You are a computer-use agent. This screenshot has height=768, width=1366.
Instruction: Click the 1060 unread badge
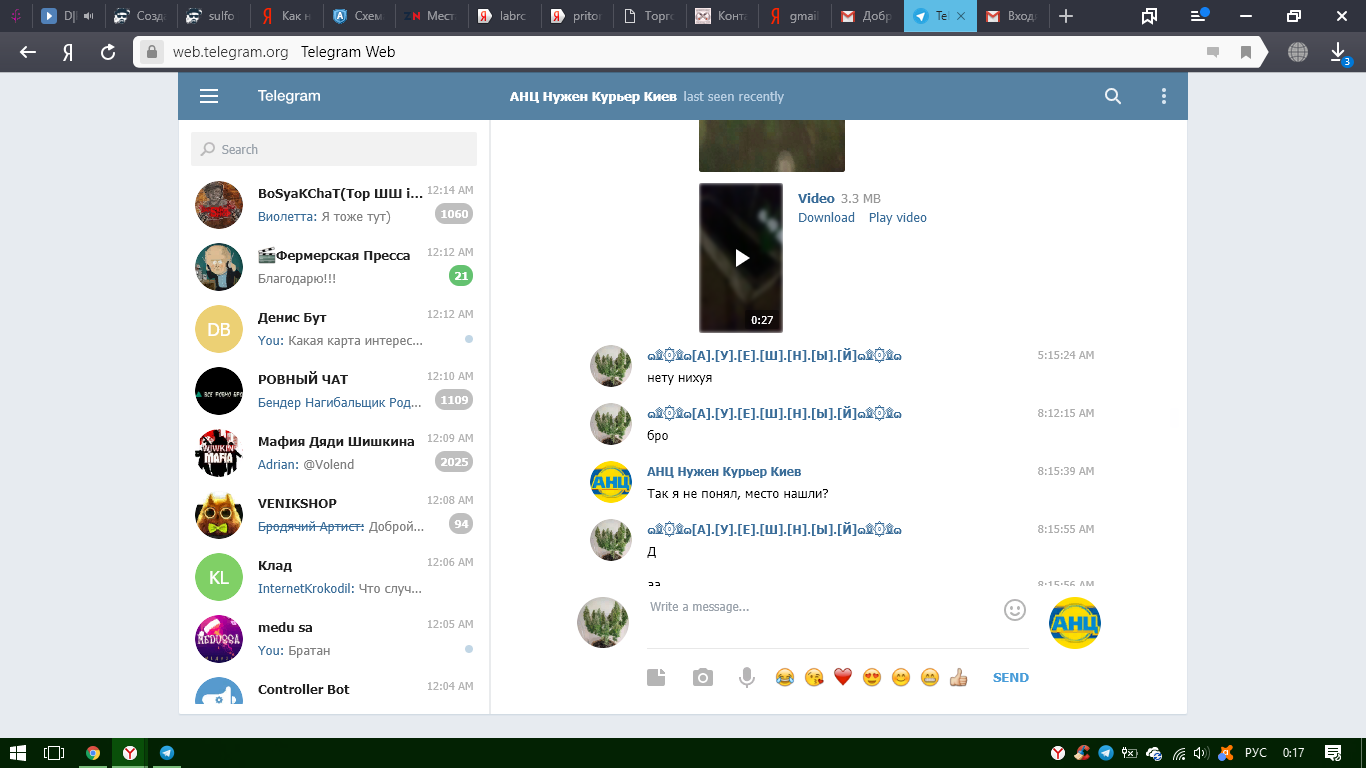point(454,214)
